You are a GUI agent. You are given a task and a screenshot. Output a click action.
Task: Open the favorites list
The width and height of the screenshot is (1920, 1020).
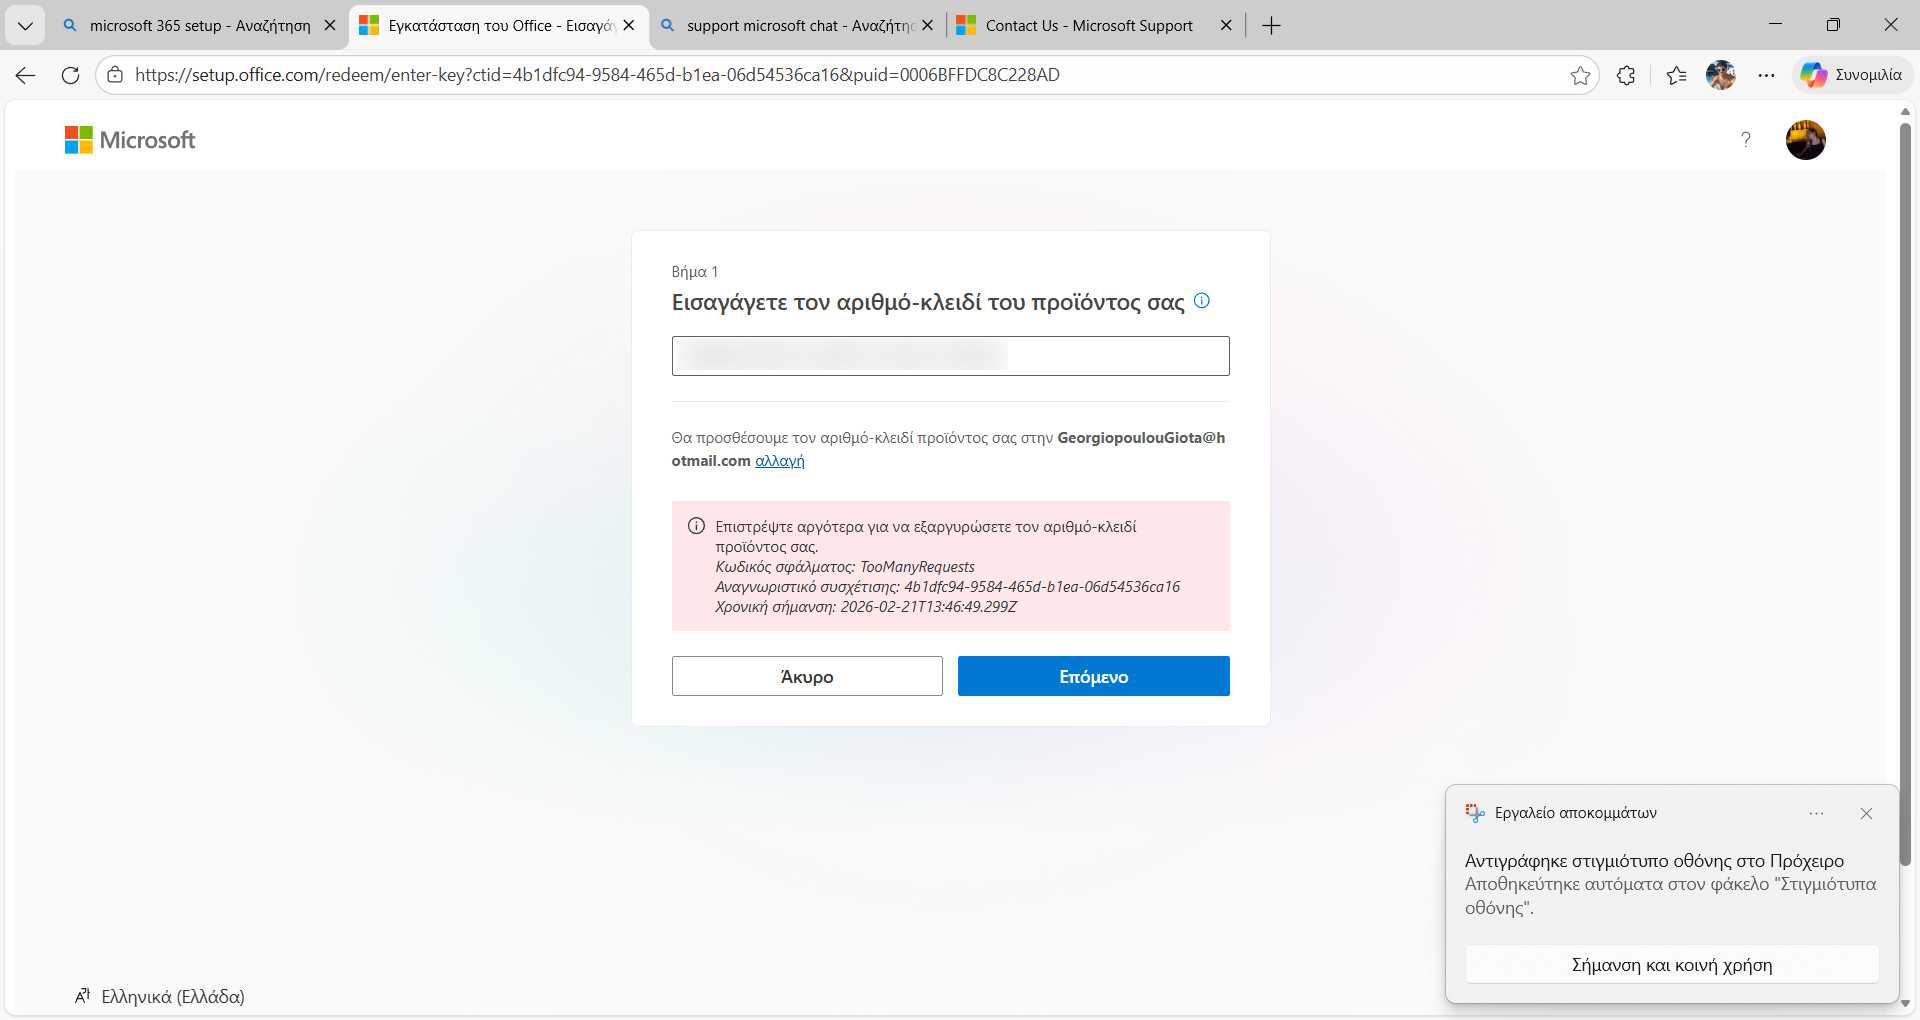pyautogui.click(x=1677, y=75)
